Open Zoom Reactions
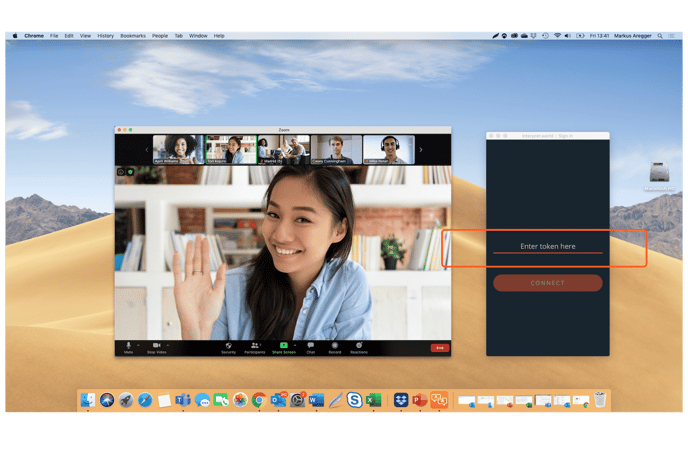 tap(359, 348)
